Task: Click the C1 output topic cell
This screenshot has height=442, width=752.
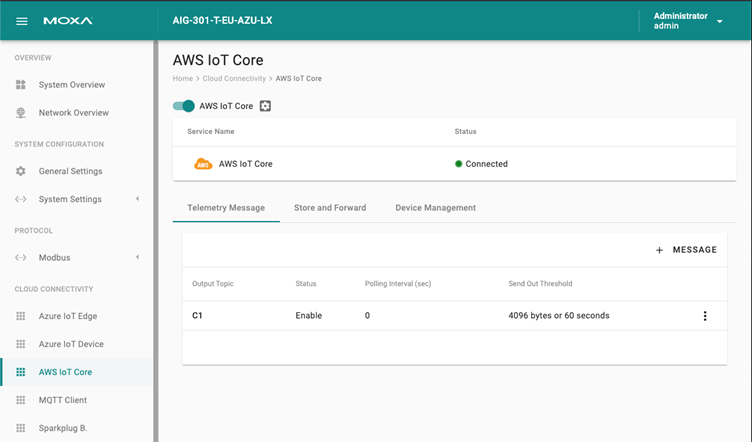Action: 197,315
